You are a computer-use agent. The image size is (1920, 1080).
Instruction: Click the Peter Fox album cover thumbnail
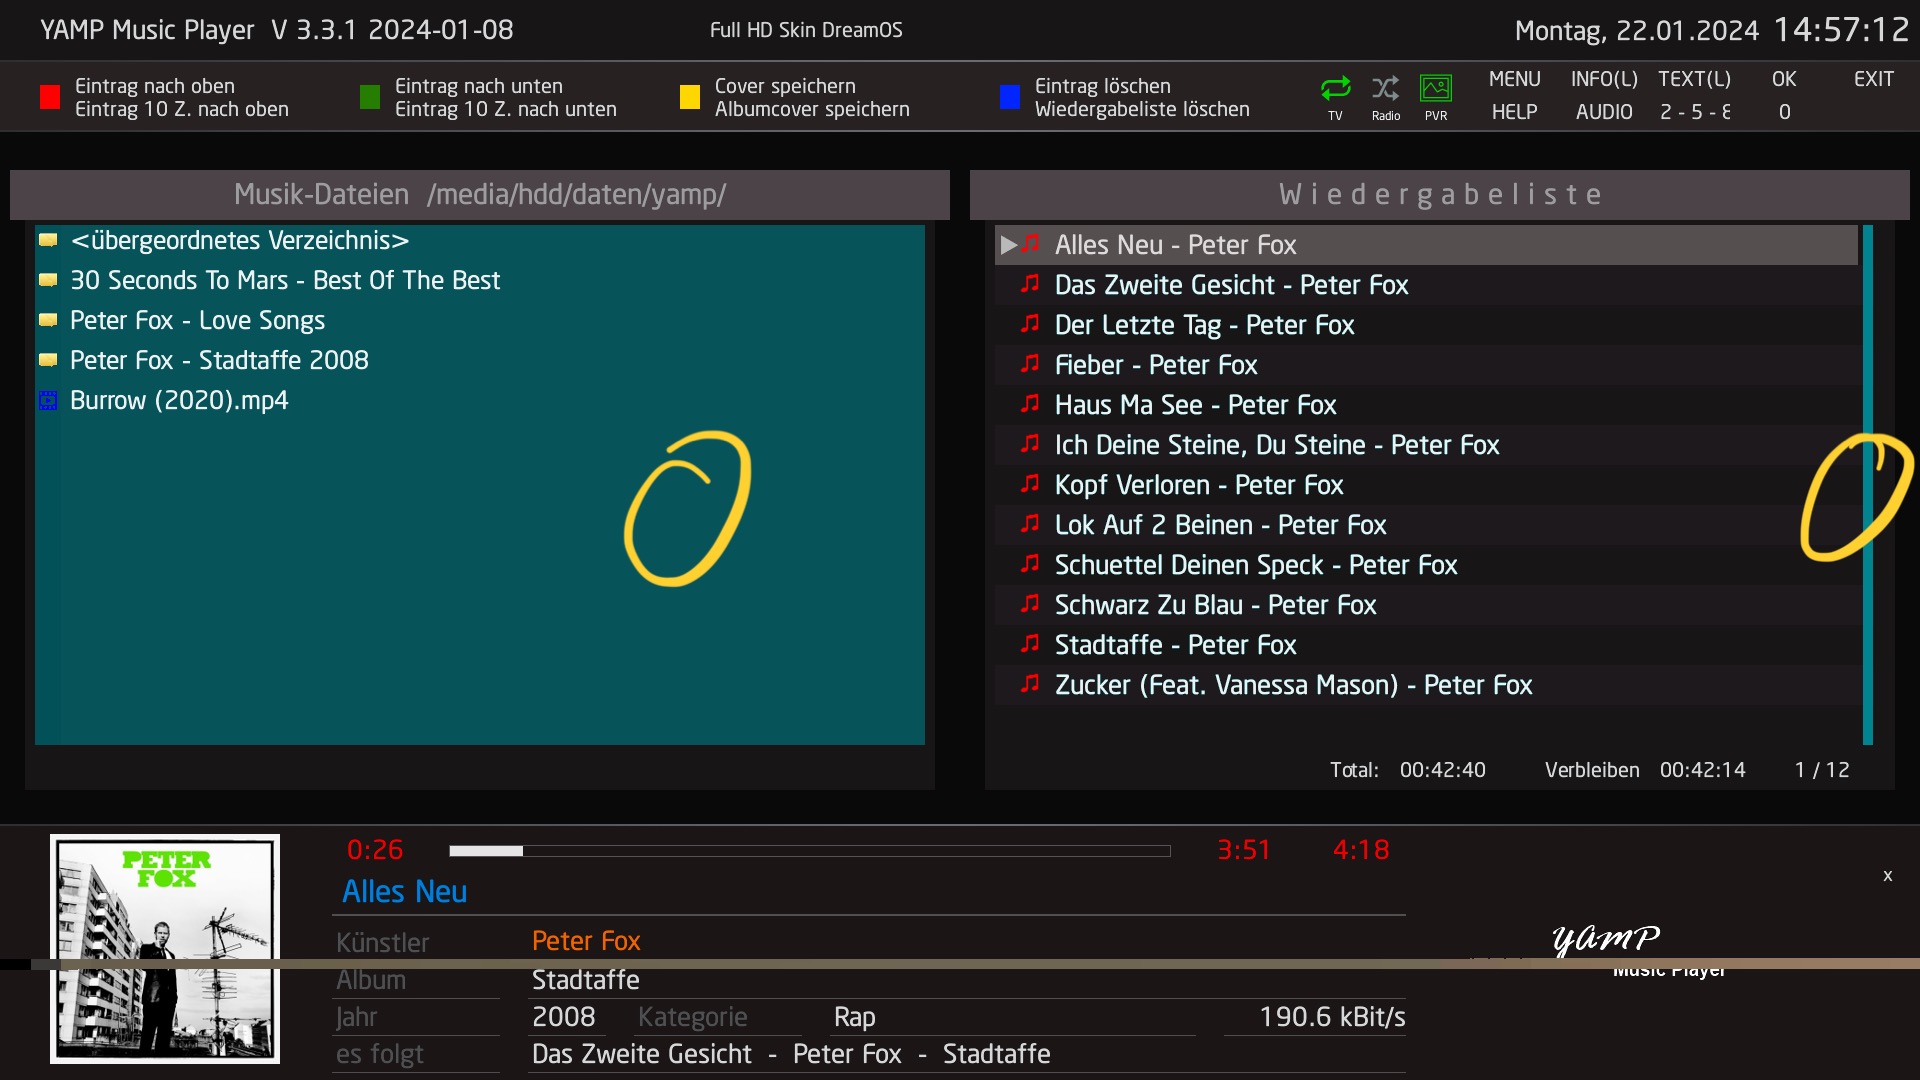165,948
